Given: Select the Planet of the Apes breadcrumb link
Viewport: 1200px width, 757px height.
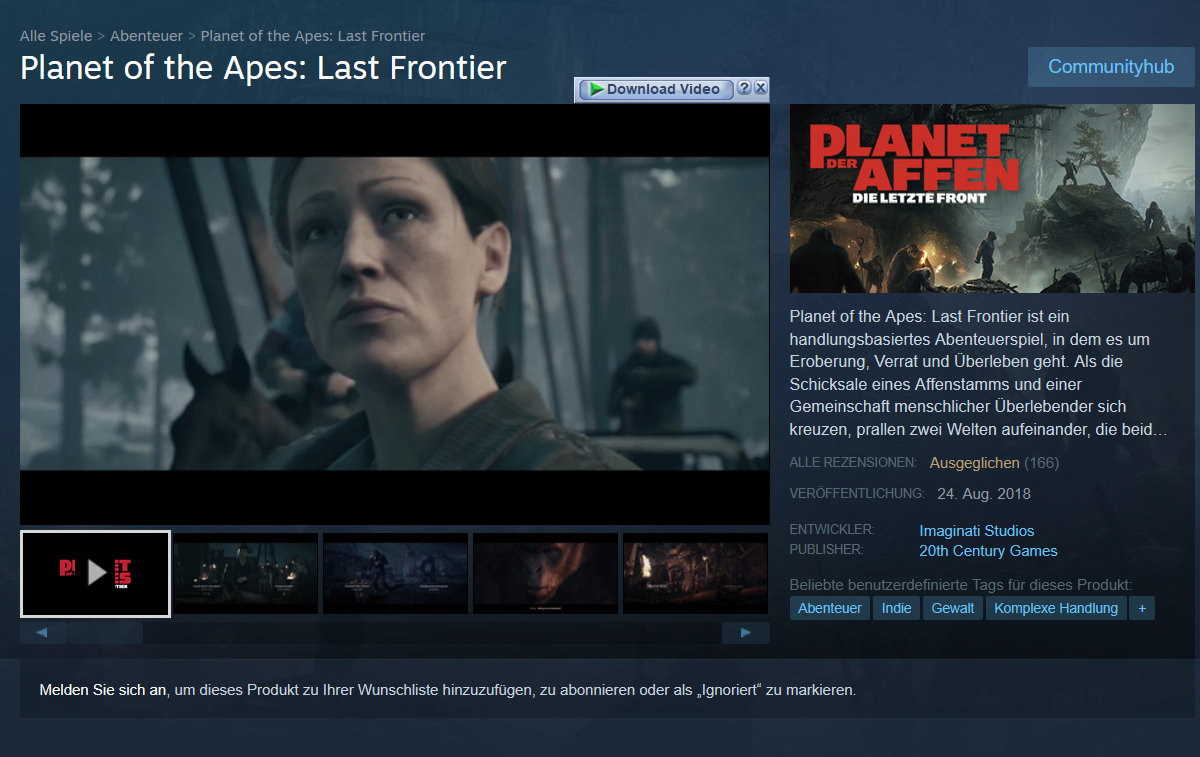Looking at the screenshot, I should [313, 36].
